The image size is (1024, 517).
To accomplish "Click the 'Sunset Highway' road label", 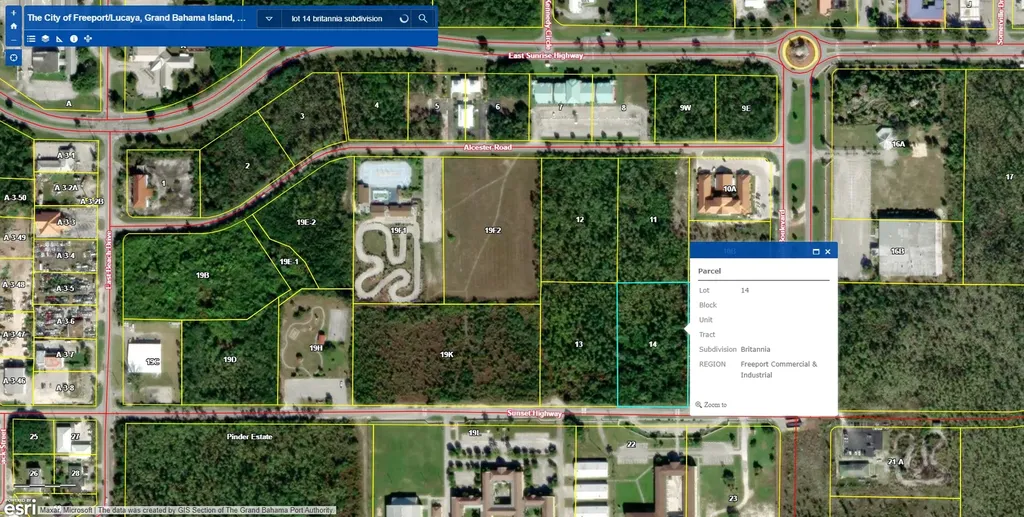I will 535,413.
